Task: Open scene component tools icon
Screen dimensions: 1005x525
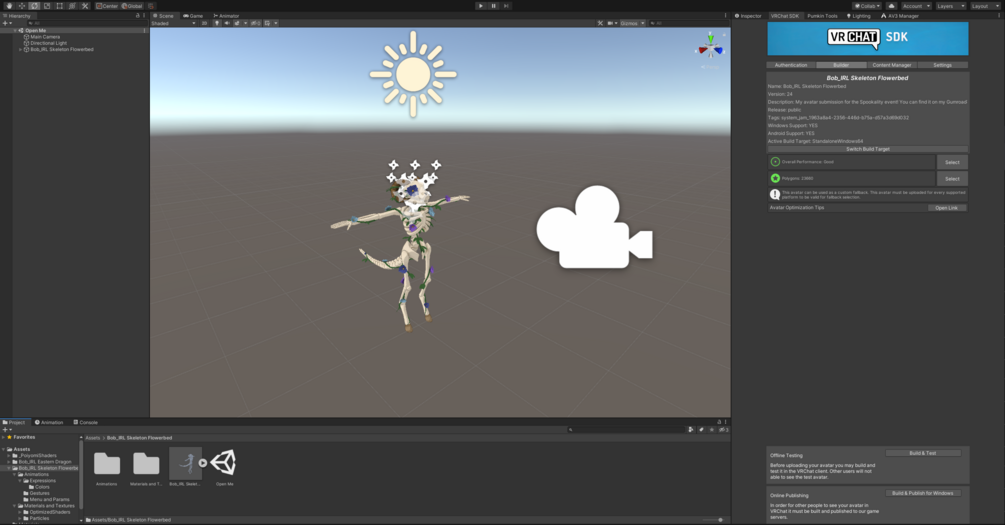Action: click(x=601, y=23)
